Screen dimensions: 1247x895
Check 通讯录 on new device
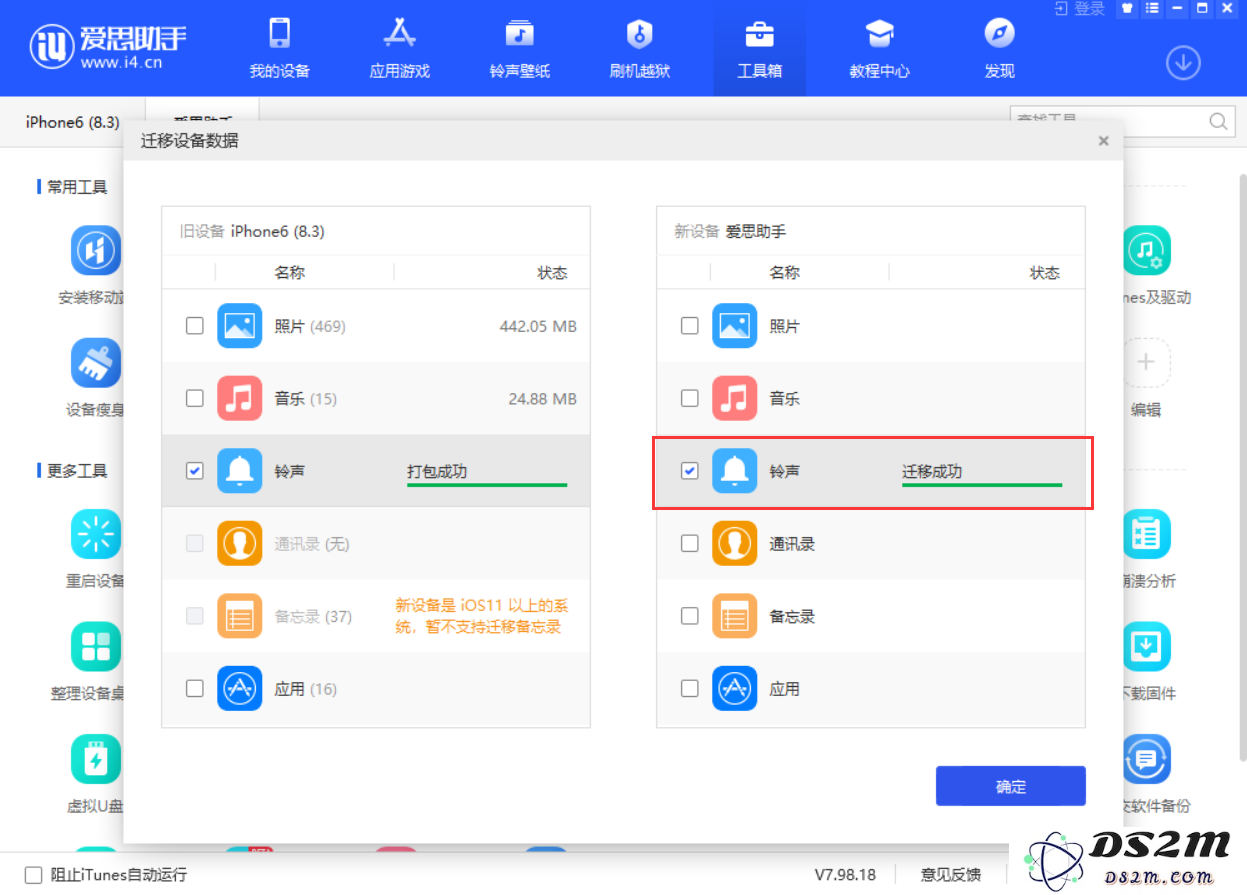pos(690,543)
